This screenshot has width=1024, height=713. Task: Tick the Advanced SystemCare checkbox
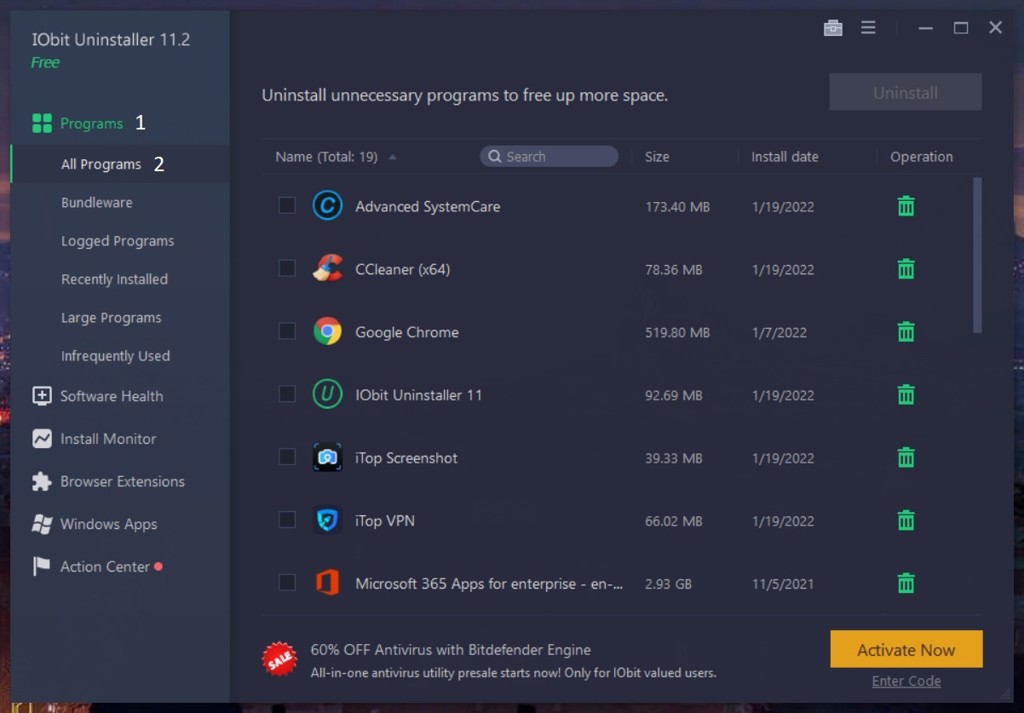point(287,206)
